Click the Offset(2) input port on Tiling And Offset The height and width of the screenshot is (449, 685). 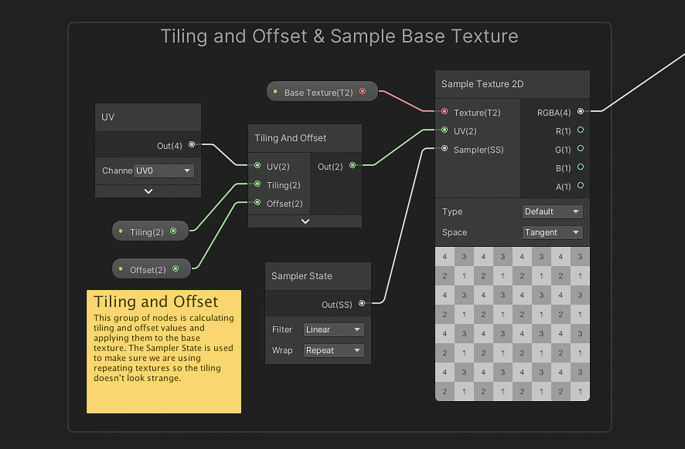click(257, 203)
